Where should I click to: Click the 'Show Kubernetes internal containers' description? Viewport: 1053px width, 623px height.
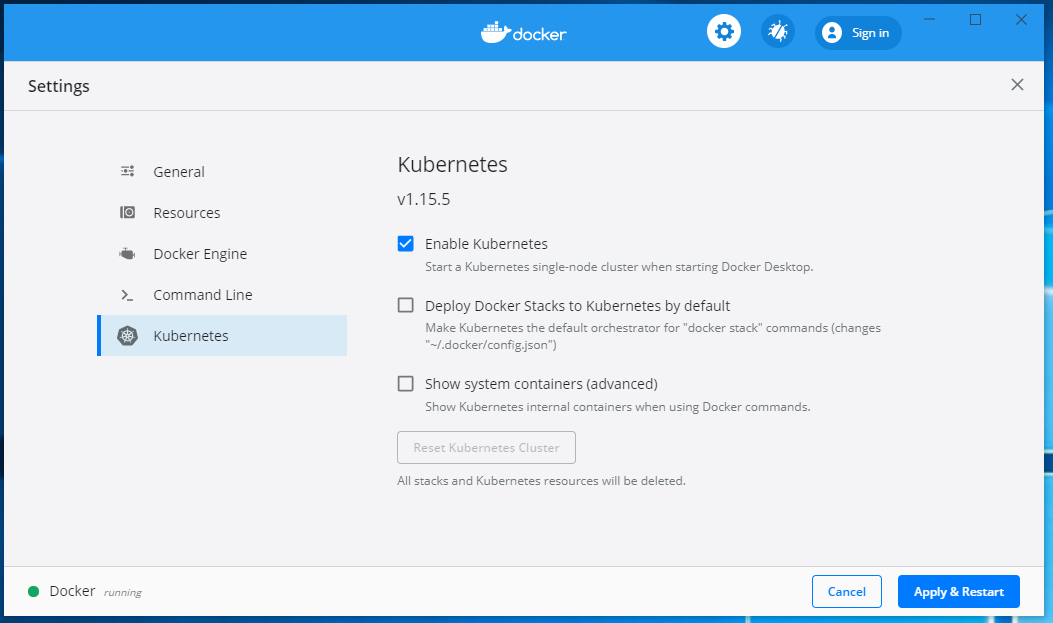[x=617, y=407]
